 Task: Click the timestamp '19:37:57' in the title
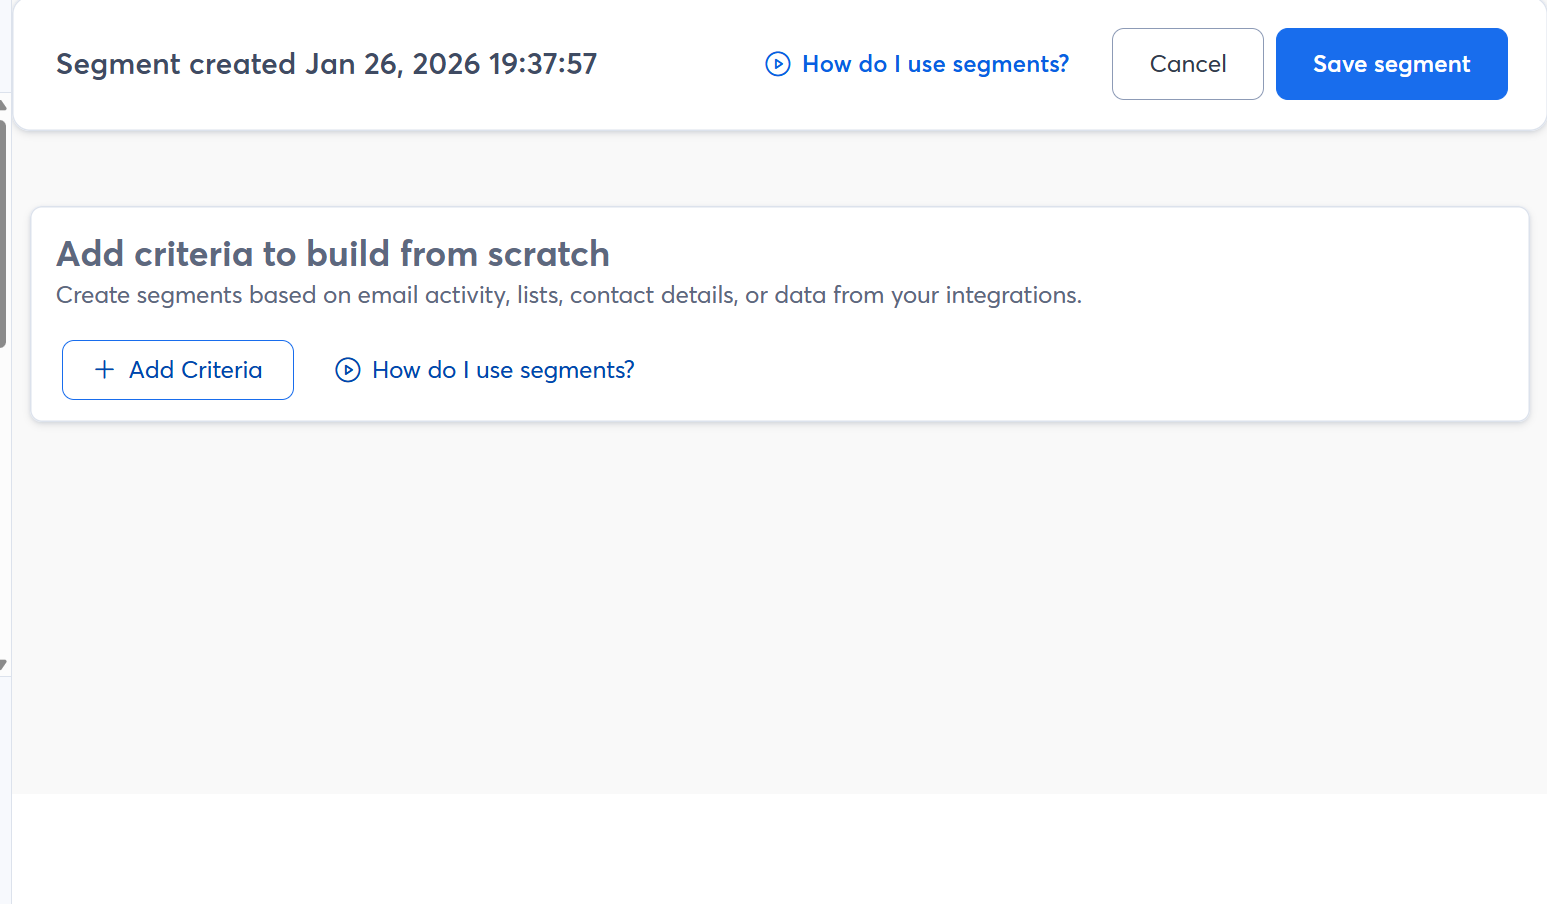coord(542,64)
